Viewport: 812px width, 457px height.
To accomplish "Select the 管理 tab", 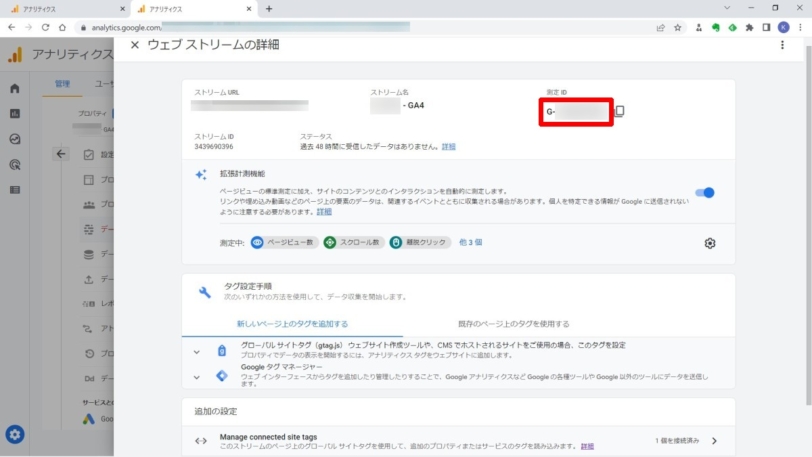I will coord(62,84).
